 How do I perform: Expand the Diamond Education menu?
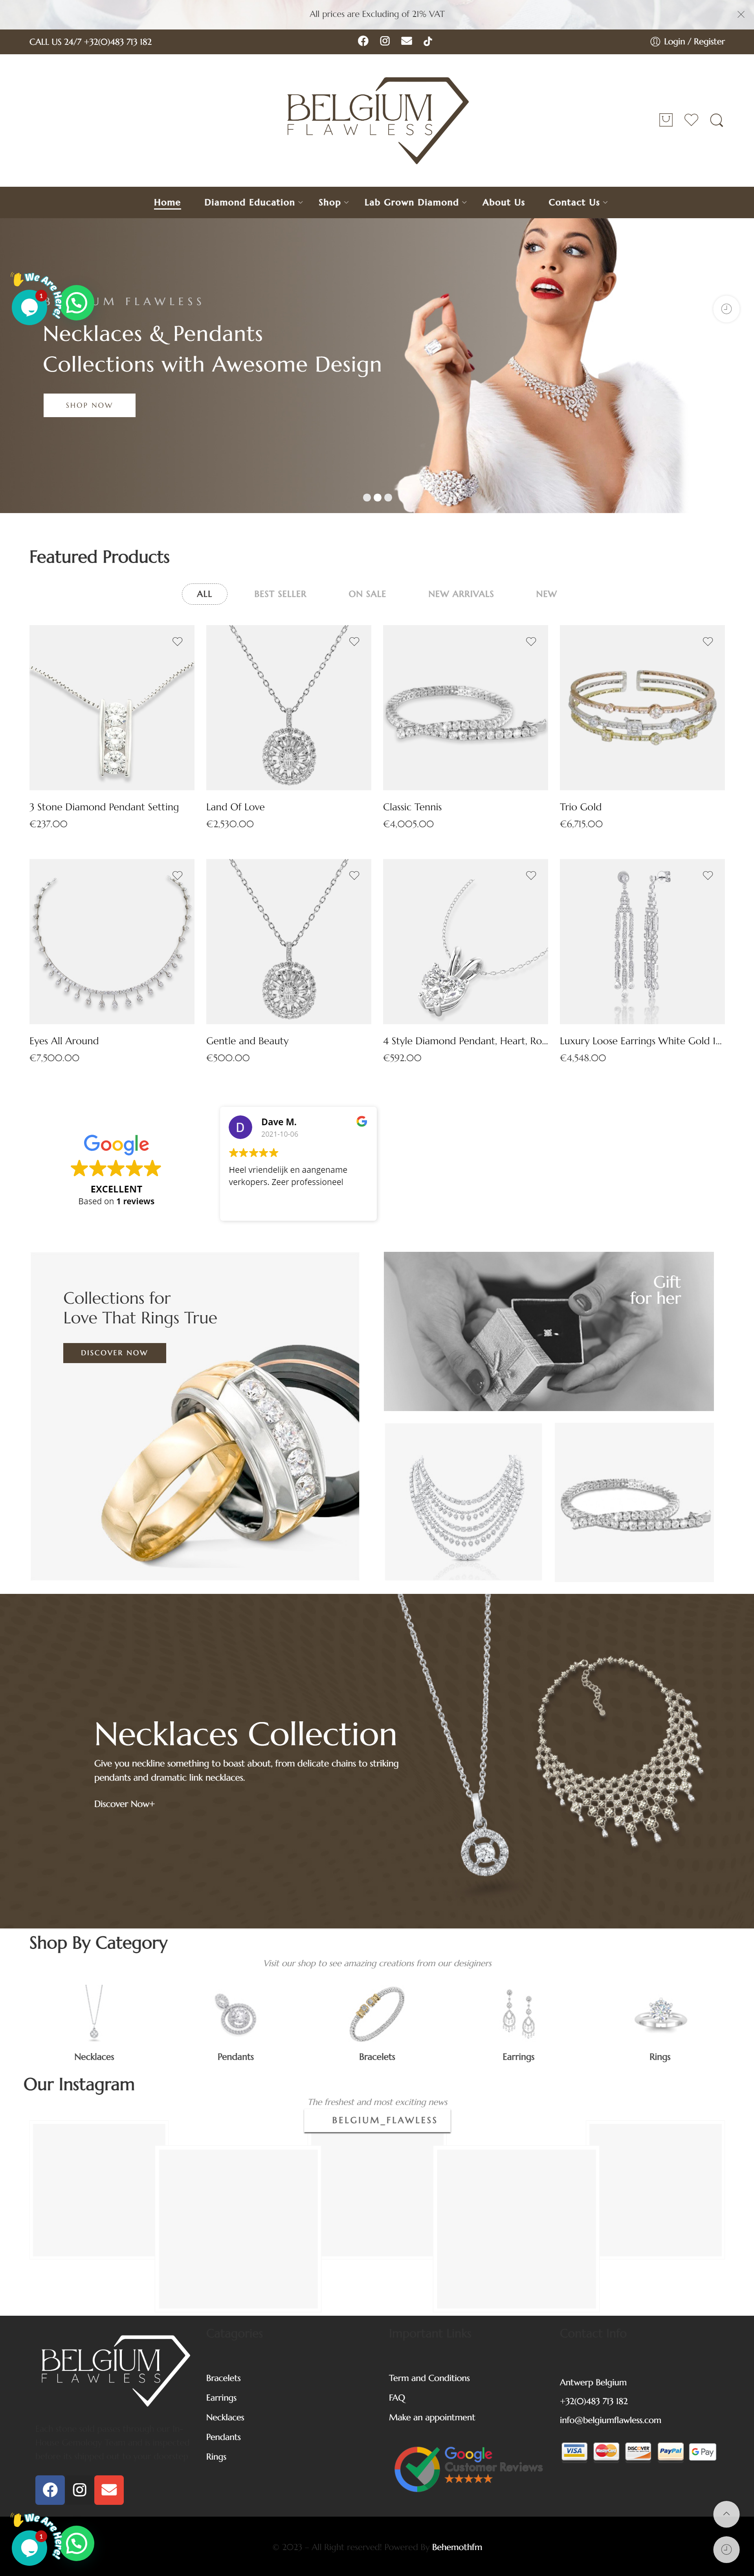[253, 202]
